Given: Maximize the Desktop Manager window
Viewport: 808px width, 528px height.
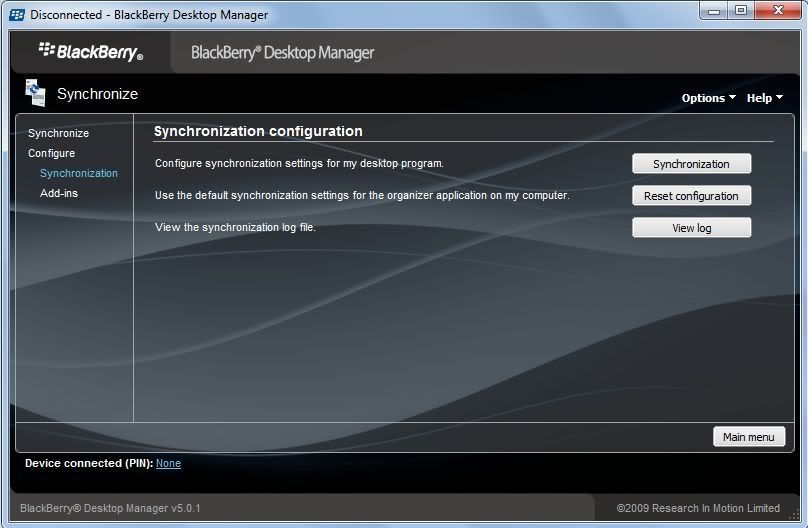Looking at the screenshot, I should pos(741,10).
